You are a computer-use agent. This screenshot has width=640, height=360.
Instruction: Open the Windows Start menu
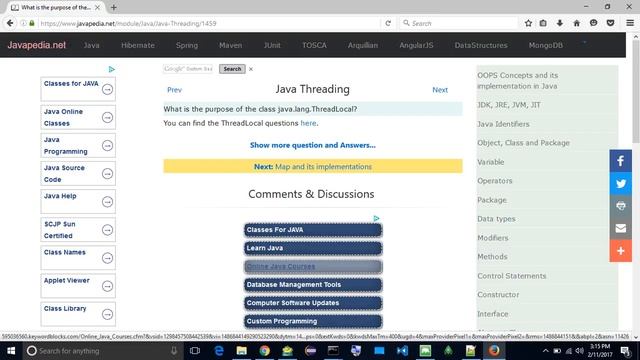coord(11,351)
